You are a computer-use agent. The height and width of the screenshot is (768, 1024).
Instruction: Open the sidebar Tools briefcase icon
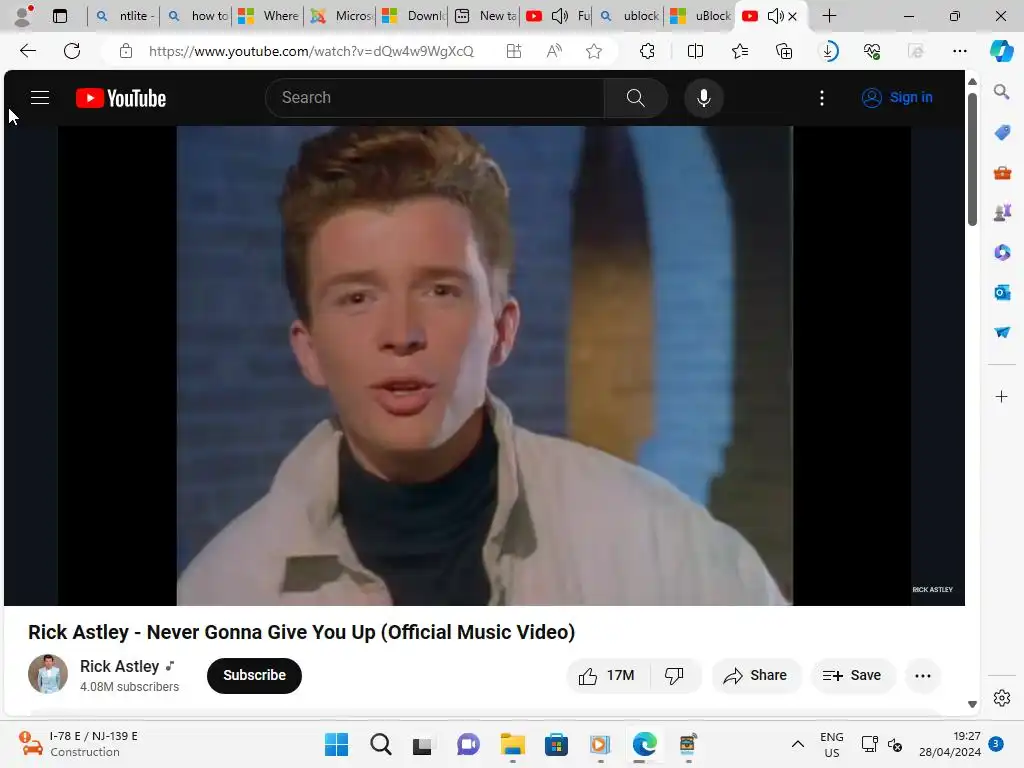coord(1002,172)
